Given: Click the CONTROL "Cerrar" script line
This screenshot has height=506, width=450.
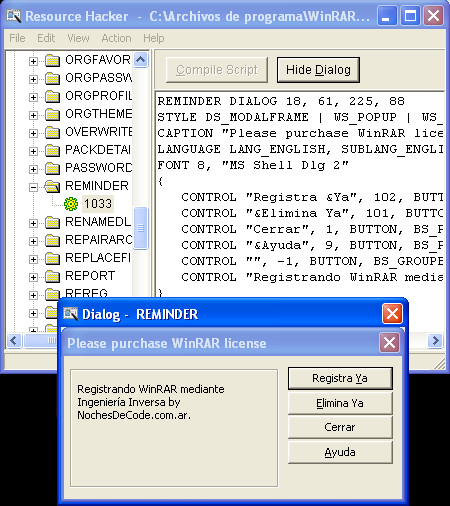Looking at the screenshot, I should point(312,229).
